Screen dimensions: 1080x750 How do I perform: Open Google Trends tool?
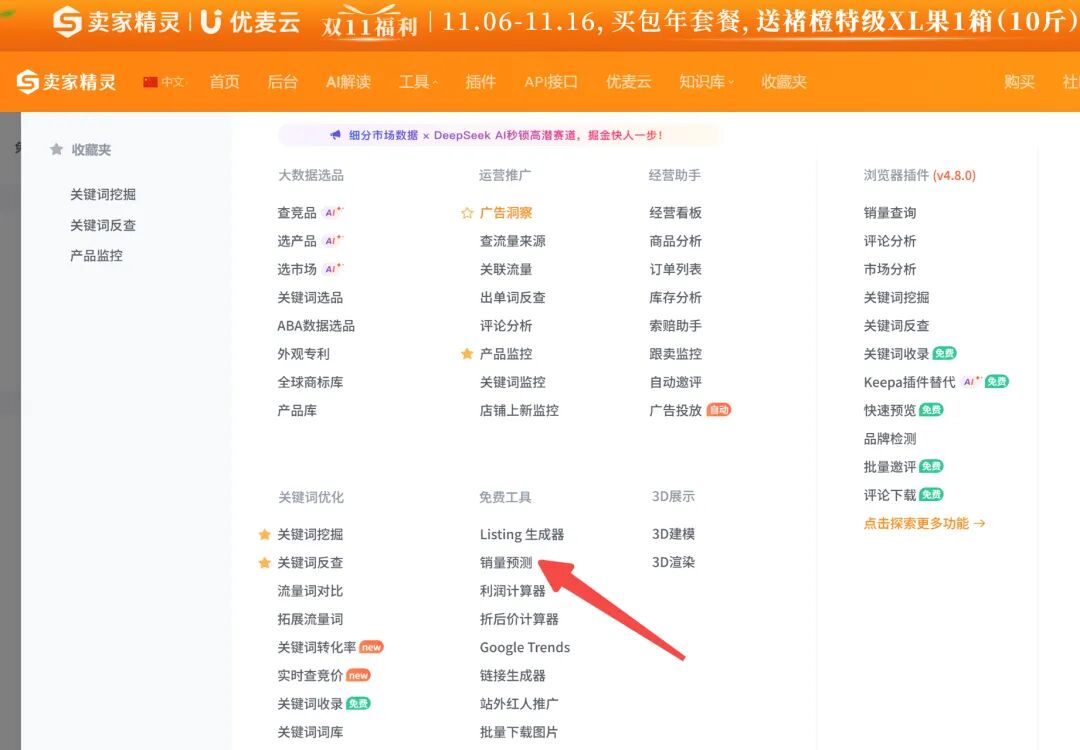coord(525,647)
